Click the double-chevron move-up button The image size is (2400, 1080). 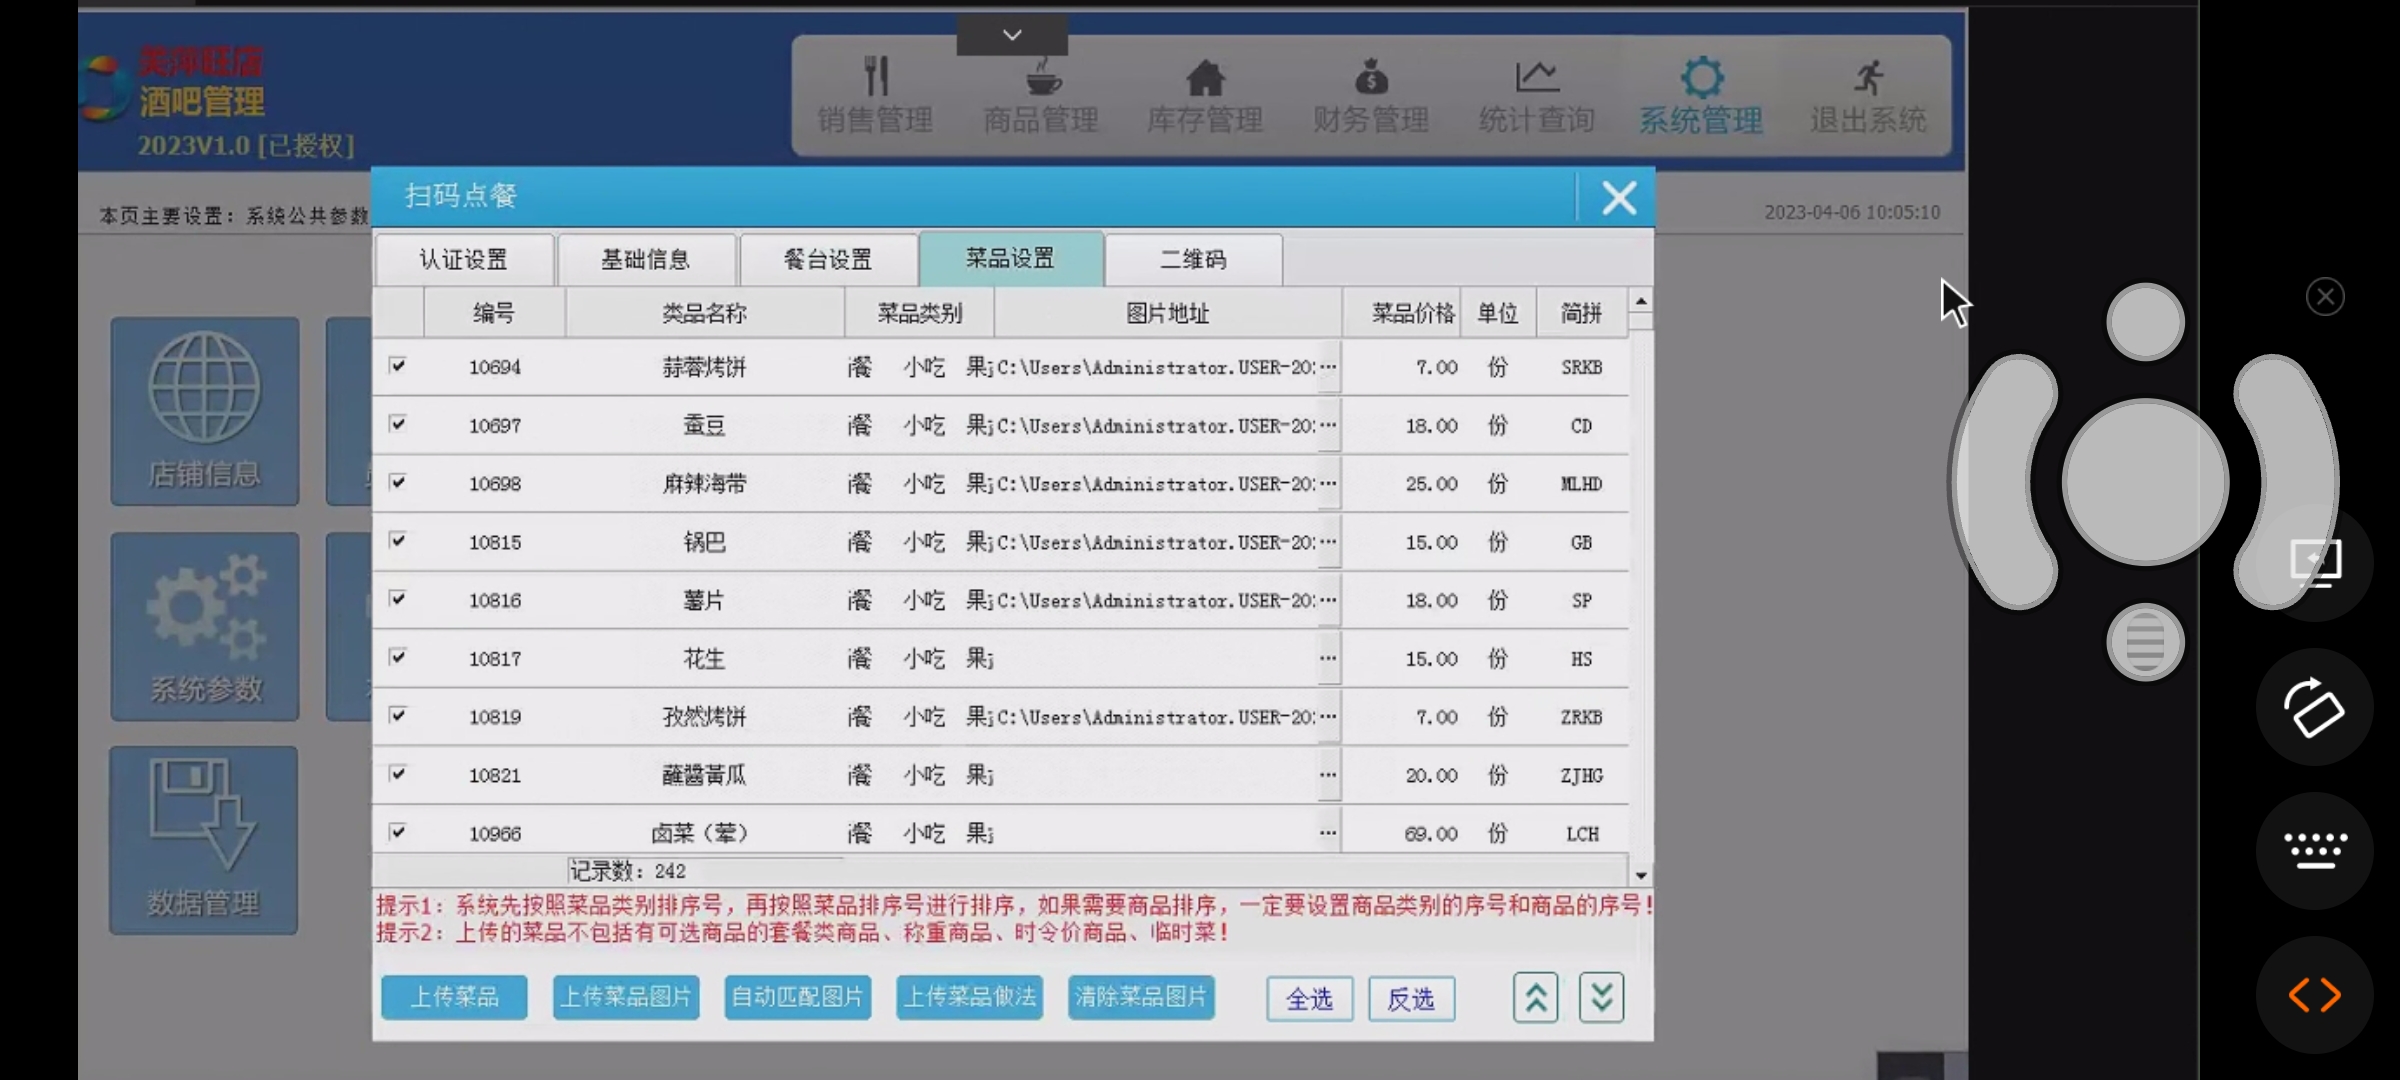point(1535,997)
